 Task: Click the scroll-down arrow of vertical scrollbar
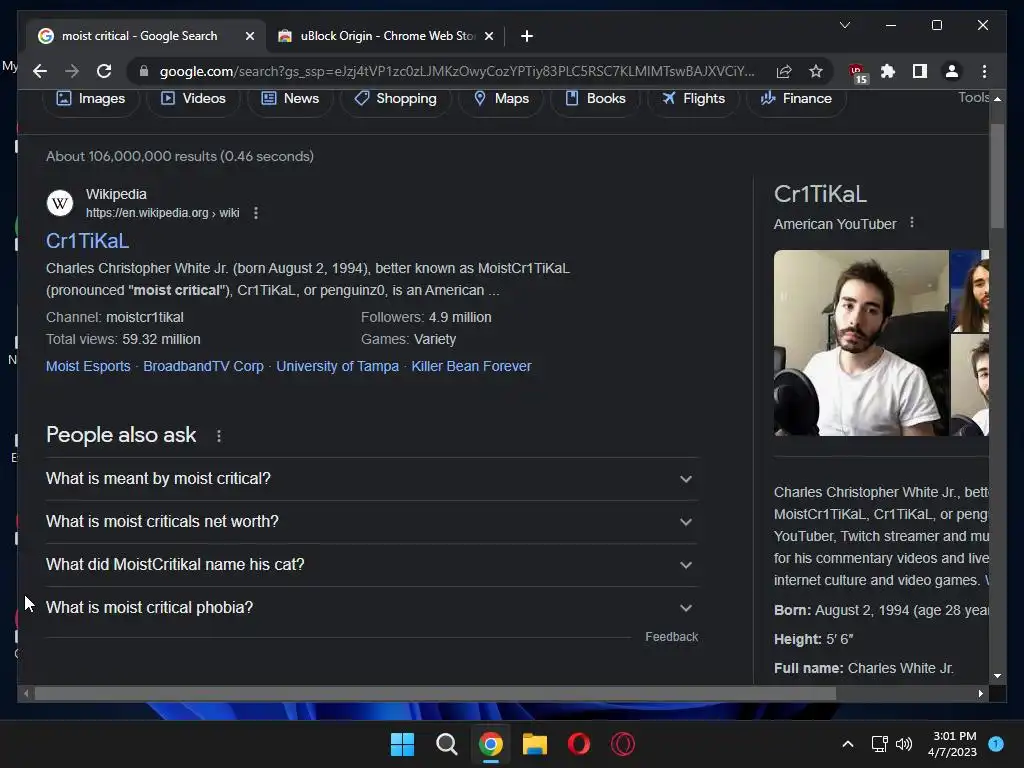click(x=997, y=677)
